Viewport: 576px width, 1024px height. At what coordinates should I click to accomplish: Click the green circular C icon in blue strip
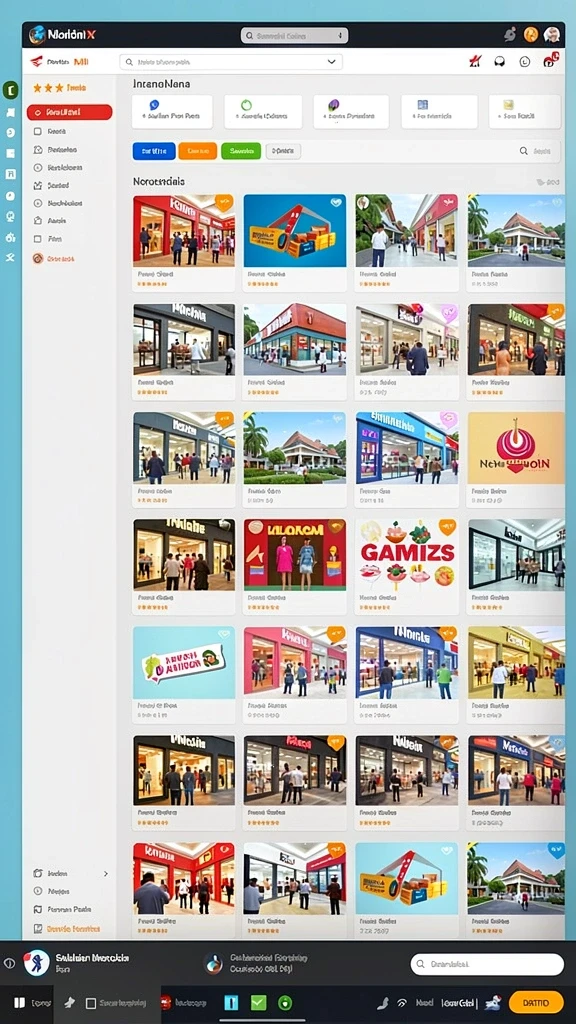pyautogui.click(x=10, y=90)
